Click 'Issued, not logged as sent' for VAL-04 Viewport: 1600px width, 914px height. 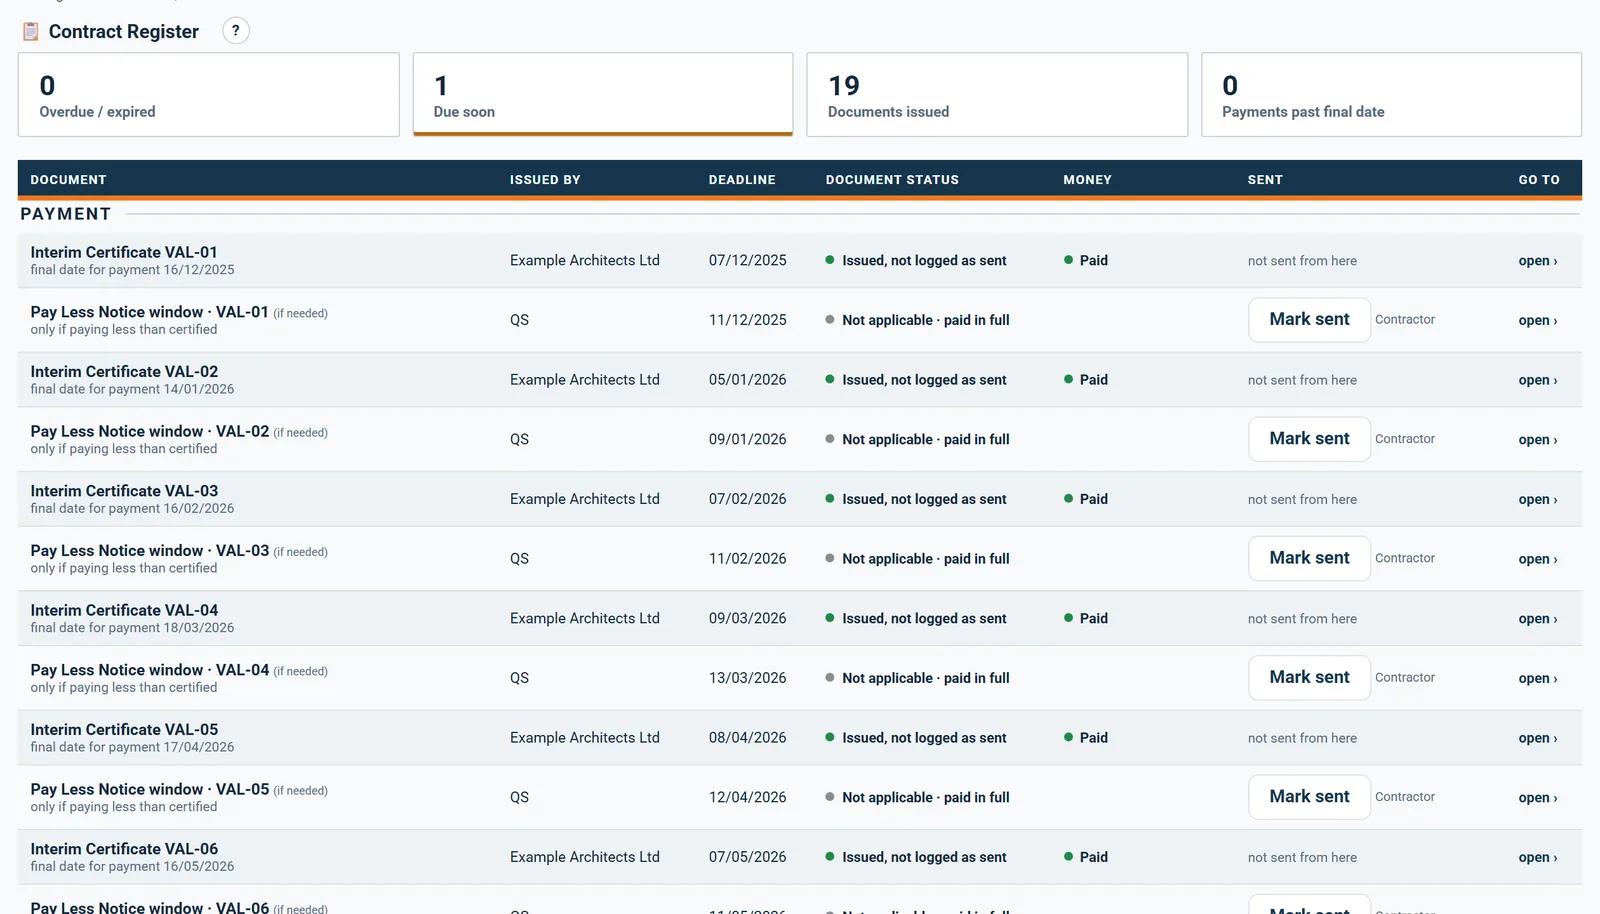916,619
